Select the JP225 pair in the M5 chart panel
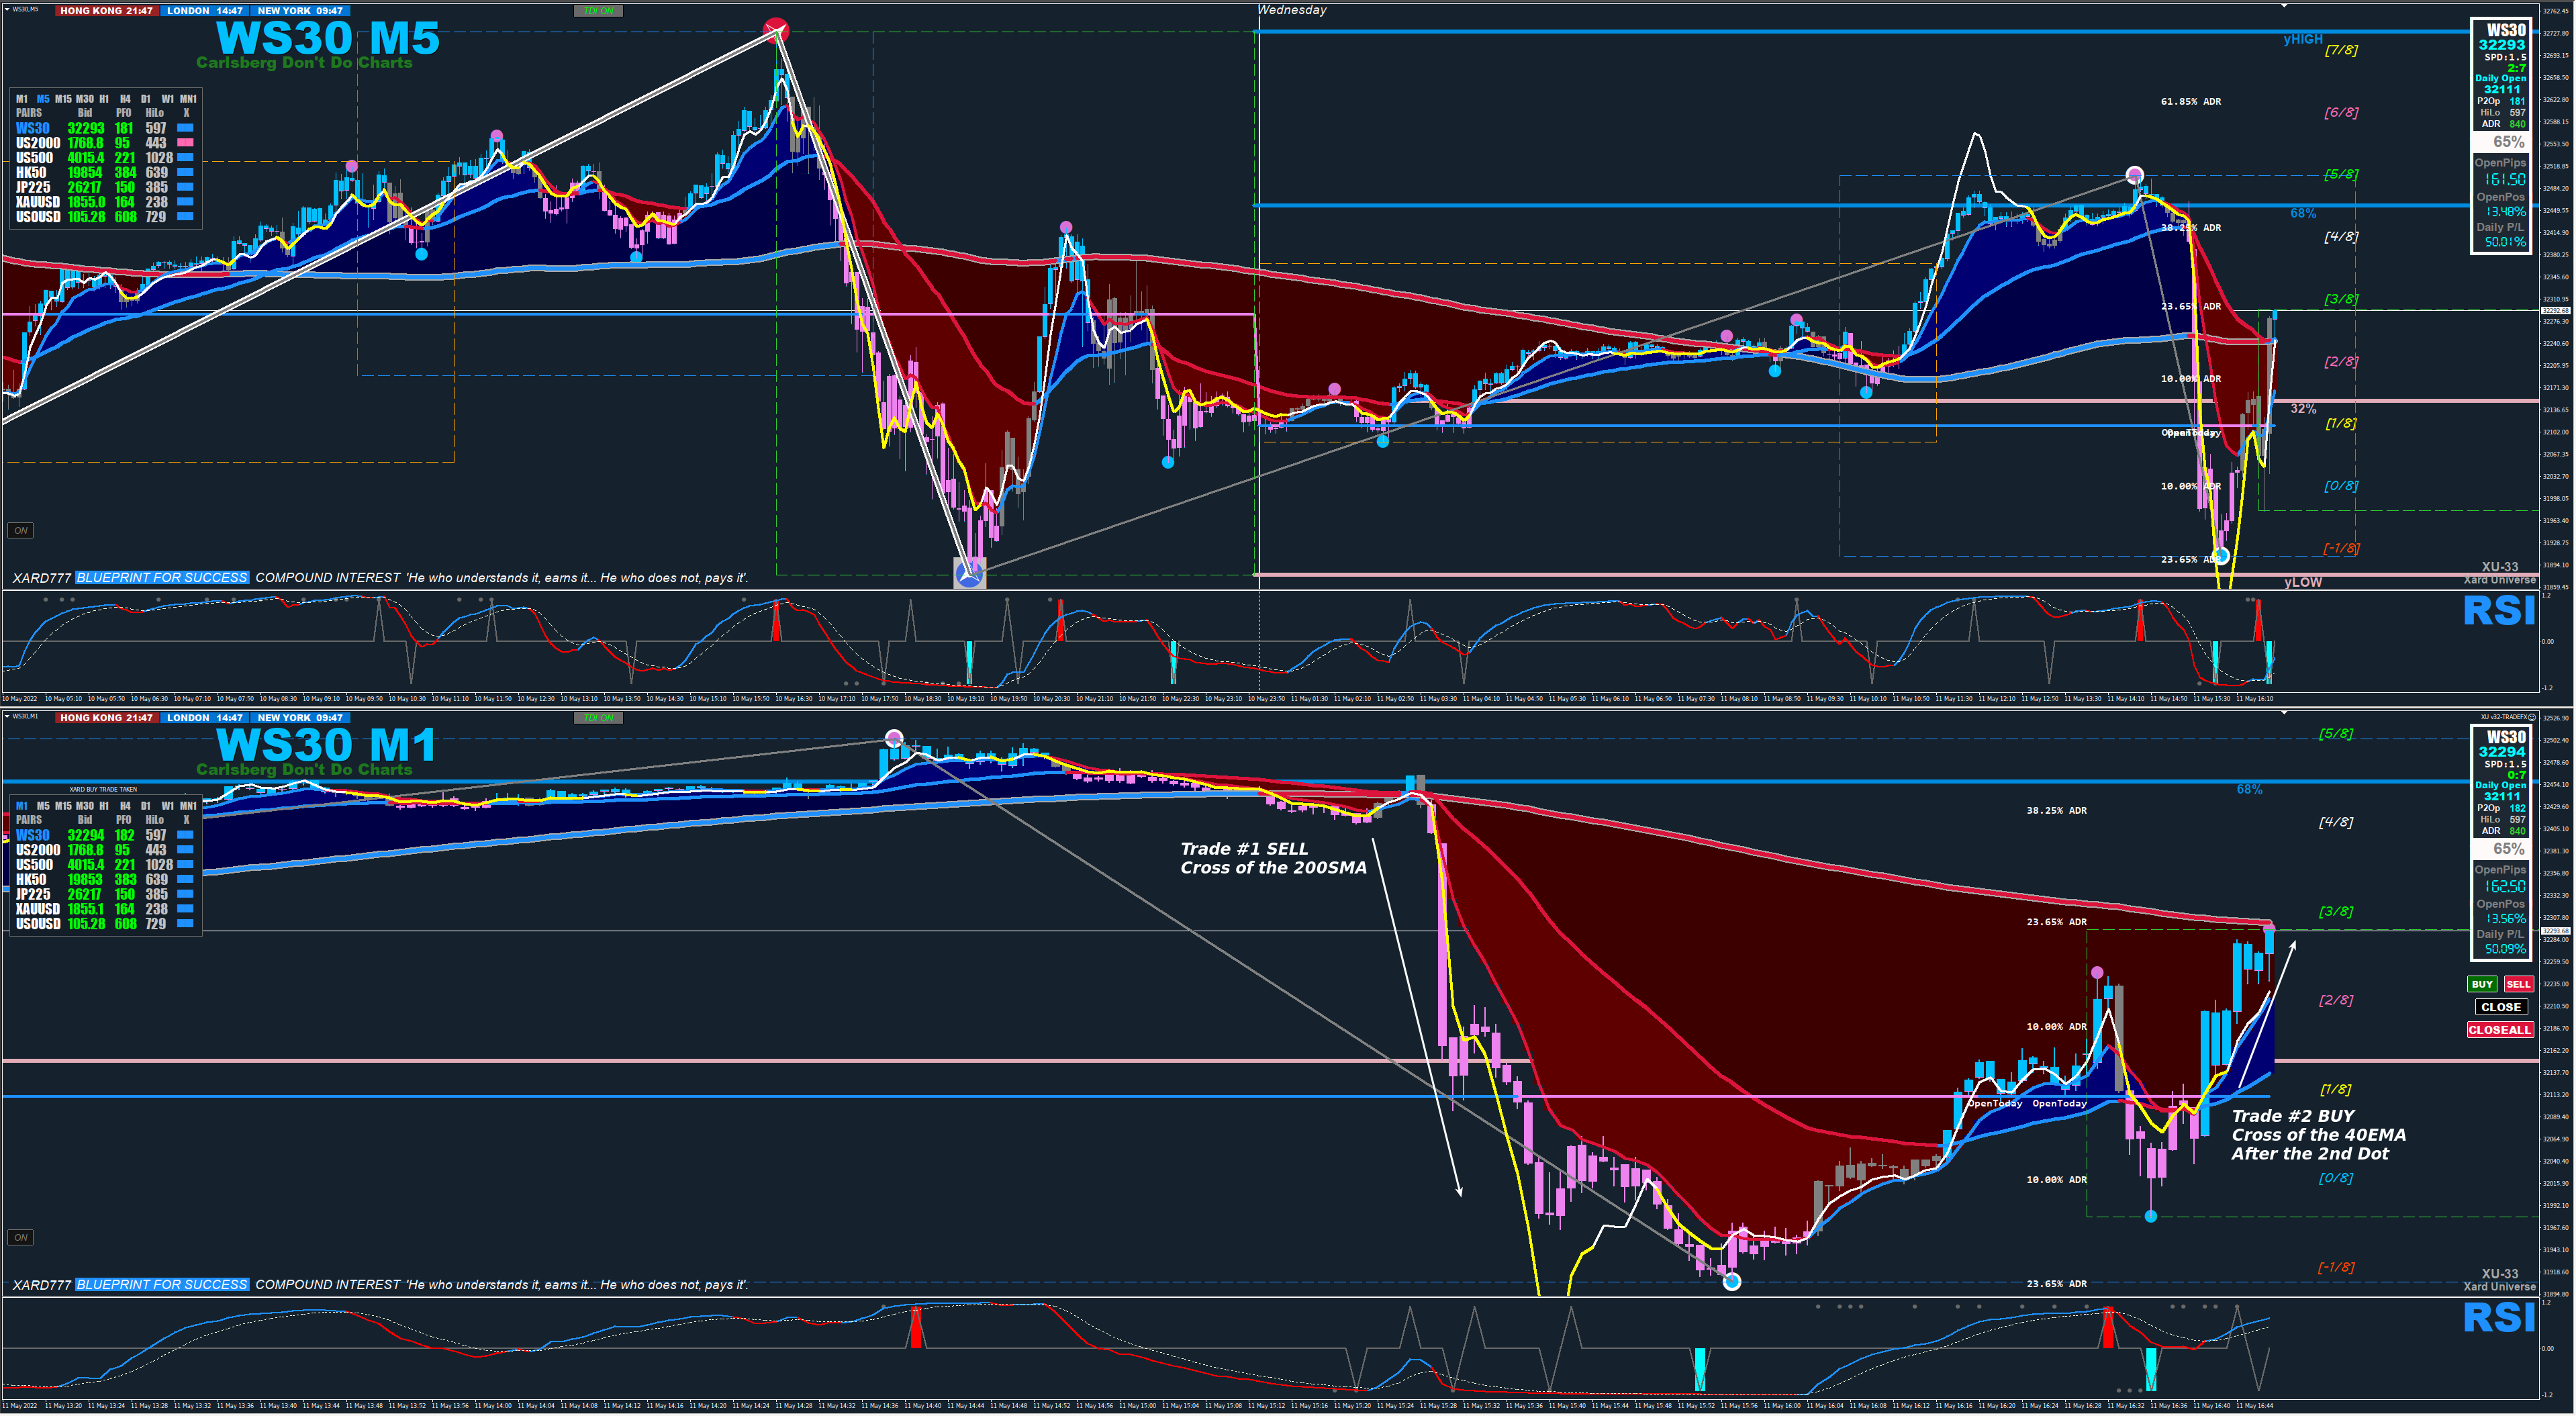Image resolution: width=2576 pixels, height=1416 pixels. 33,187
